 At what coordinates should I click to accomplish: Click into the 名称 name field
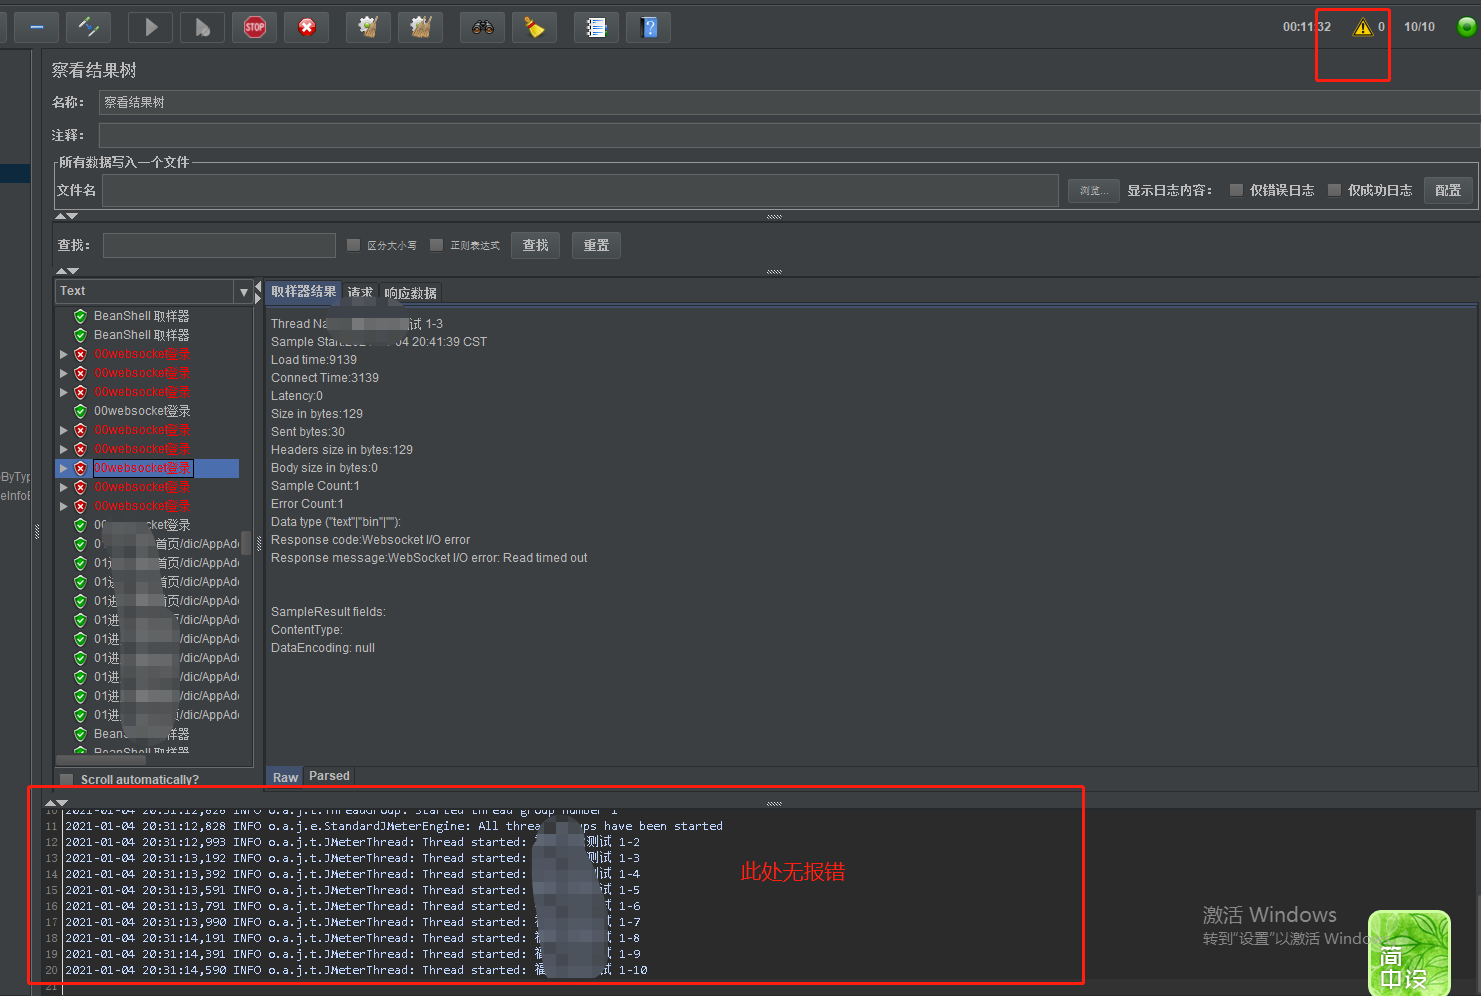[789, 102]
